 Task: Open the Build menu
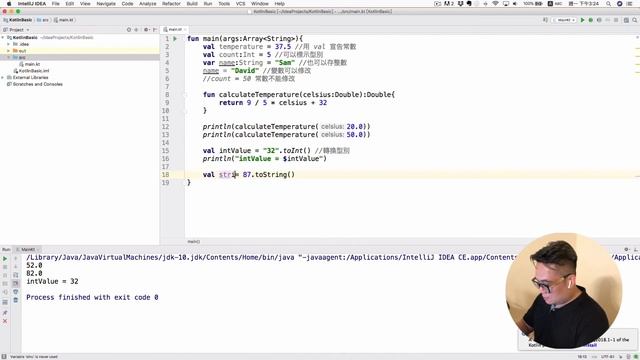(x=192, y=4)
